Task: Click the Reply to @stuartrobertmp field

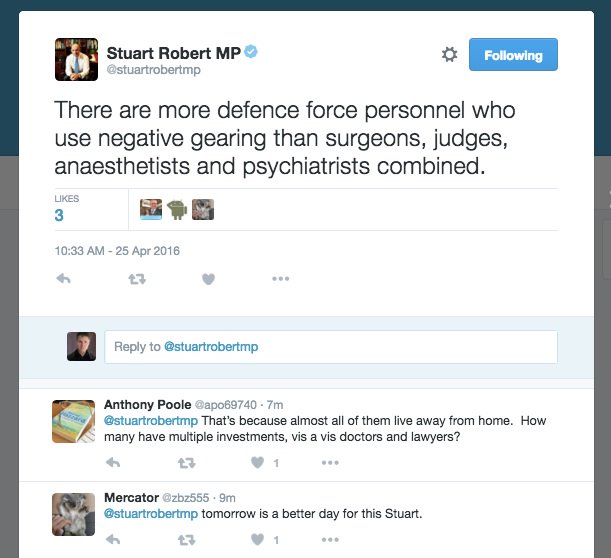Action: point(331,347)
